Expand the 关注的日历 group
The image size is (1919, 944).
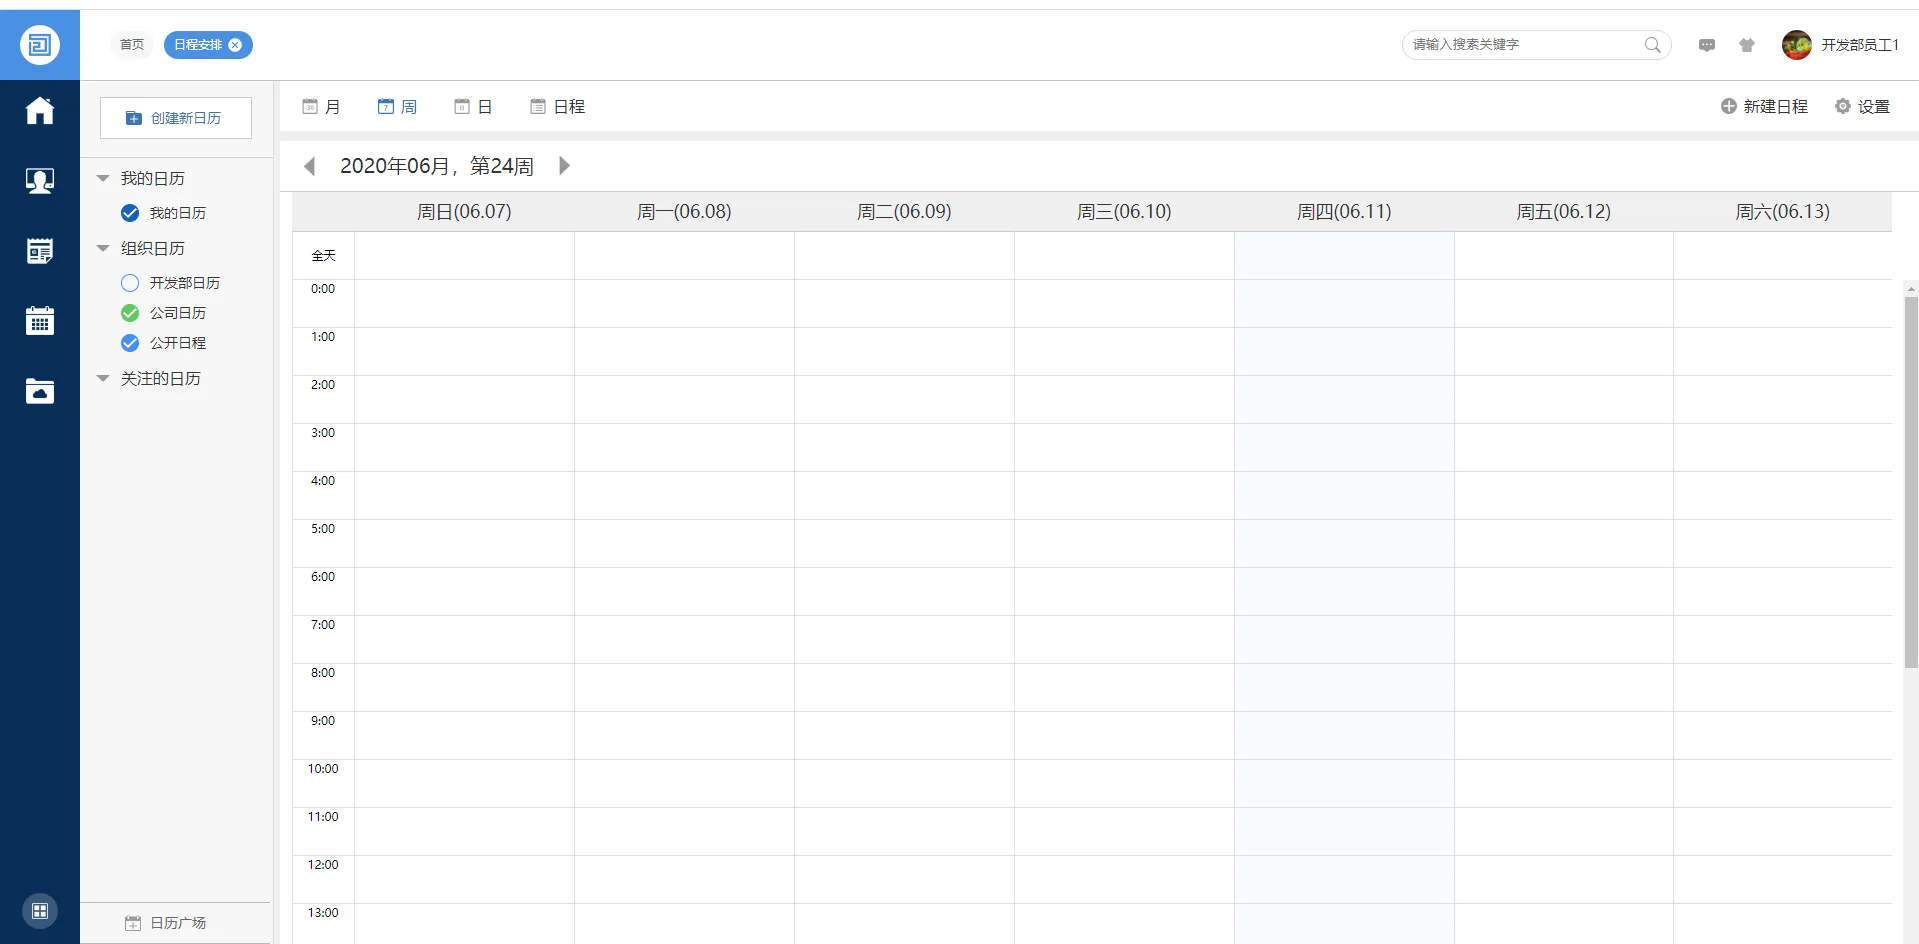[x=103, y=379]
